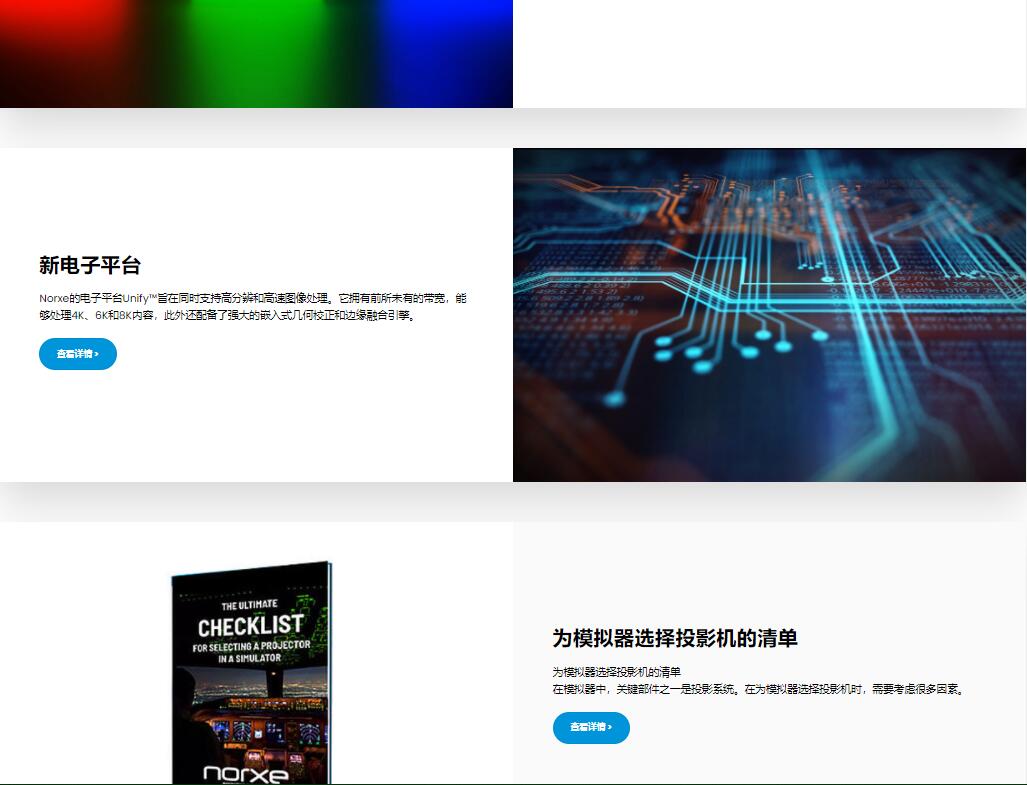Viewport: 1027px width, 785px height.
Task: Click the small 为模拟器选择投影机的清单 subtitle line
Action: [x=616, y=671]
